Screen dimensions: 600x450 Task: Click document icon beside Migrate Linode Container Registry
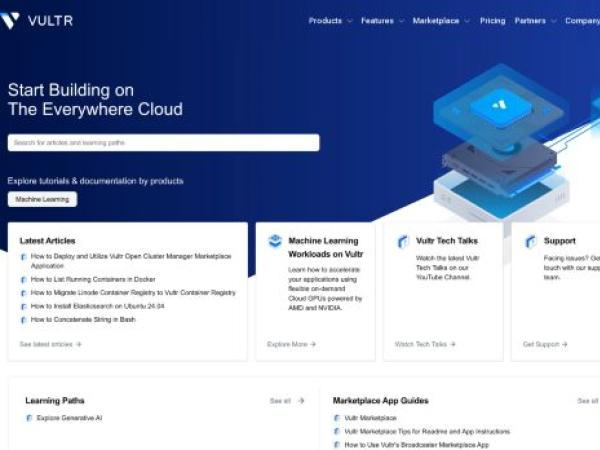(x=23, y=293)
